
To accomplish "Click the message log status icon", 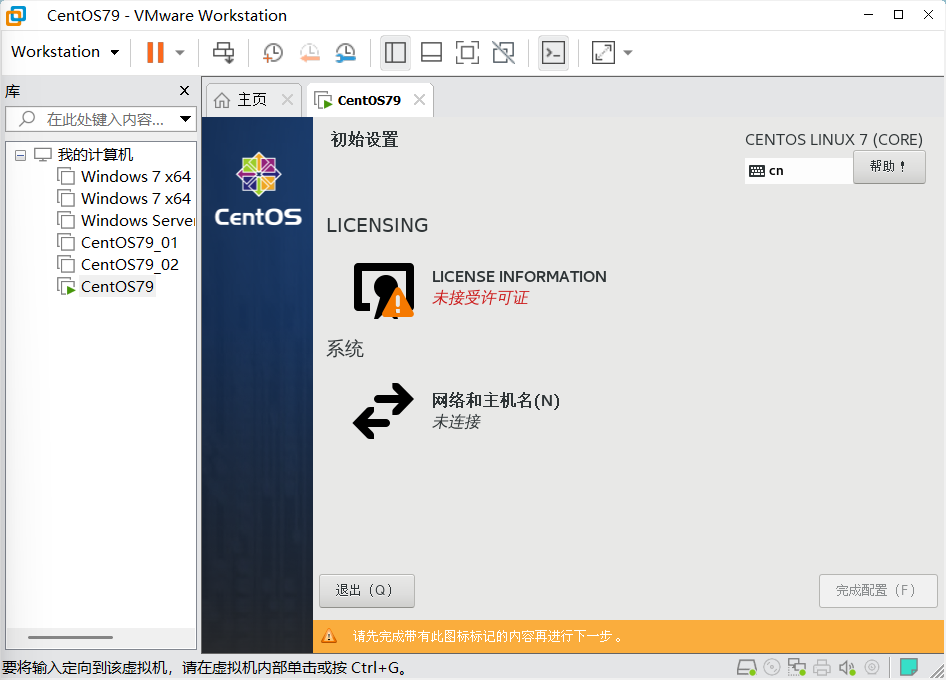I will point(909,667).
